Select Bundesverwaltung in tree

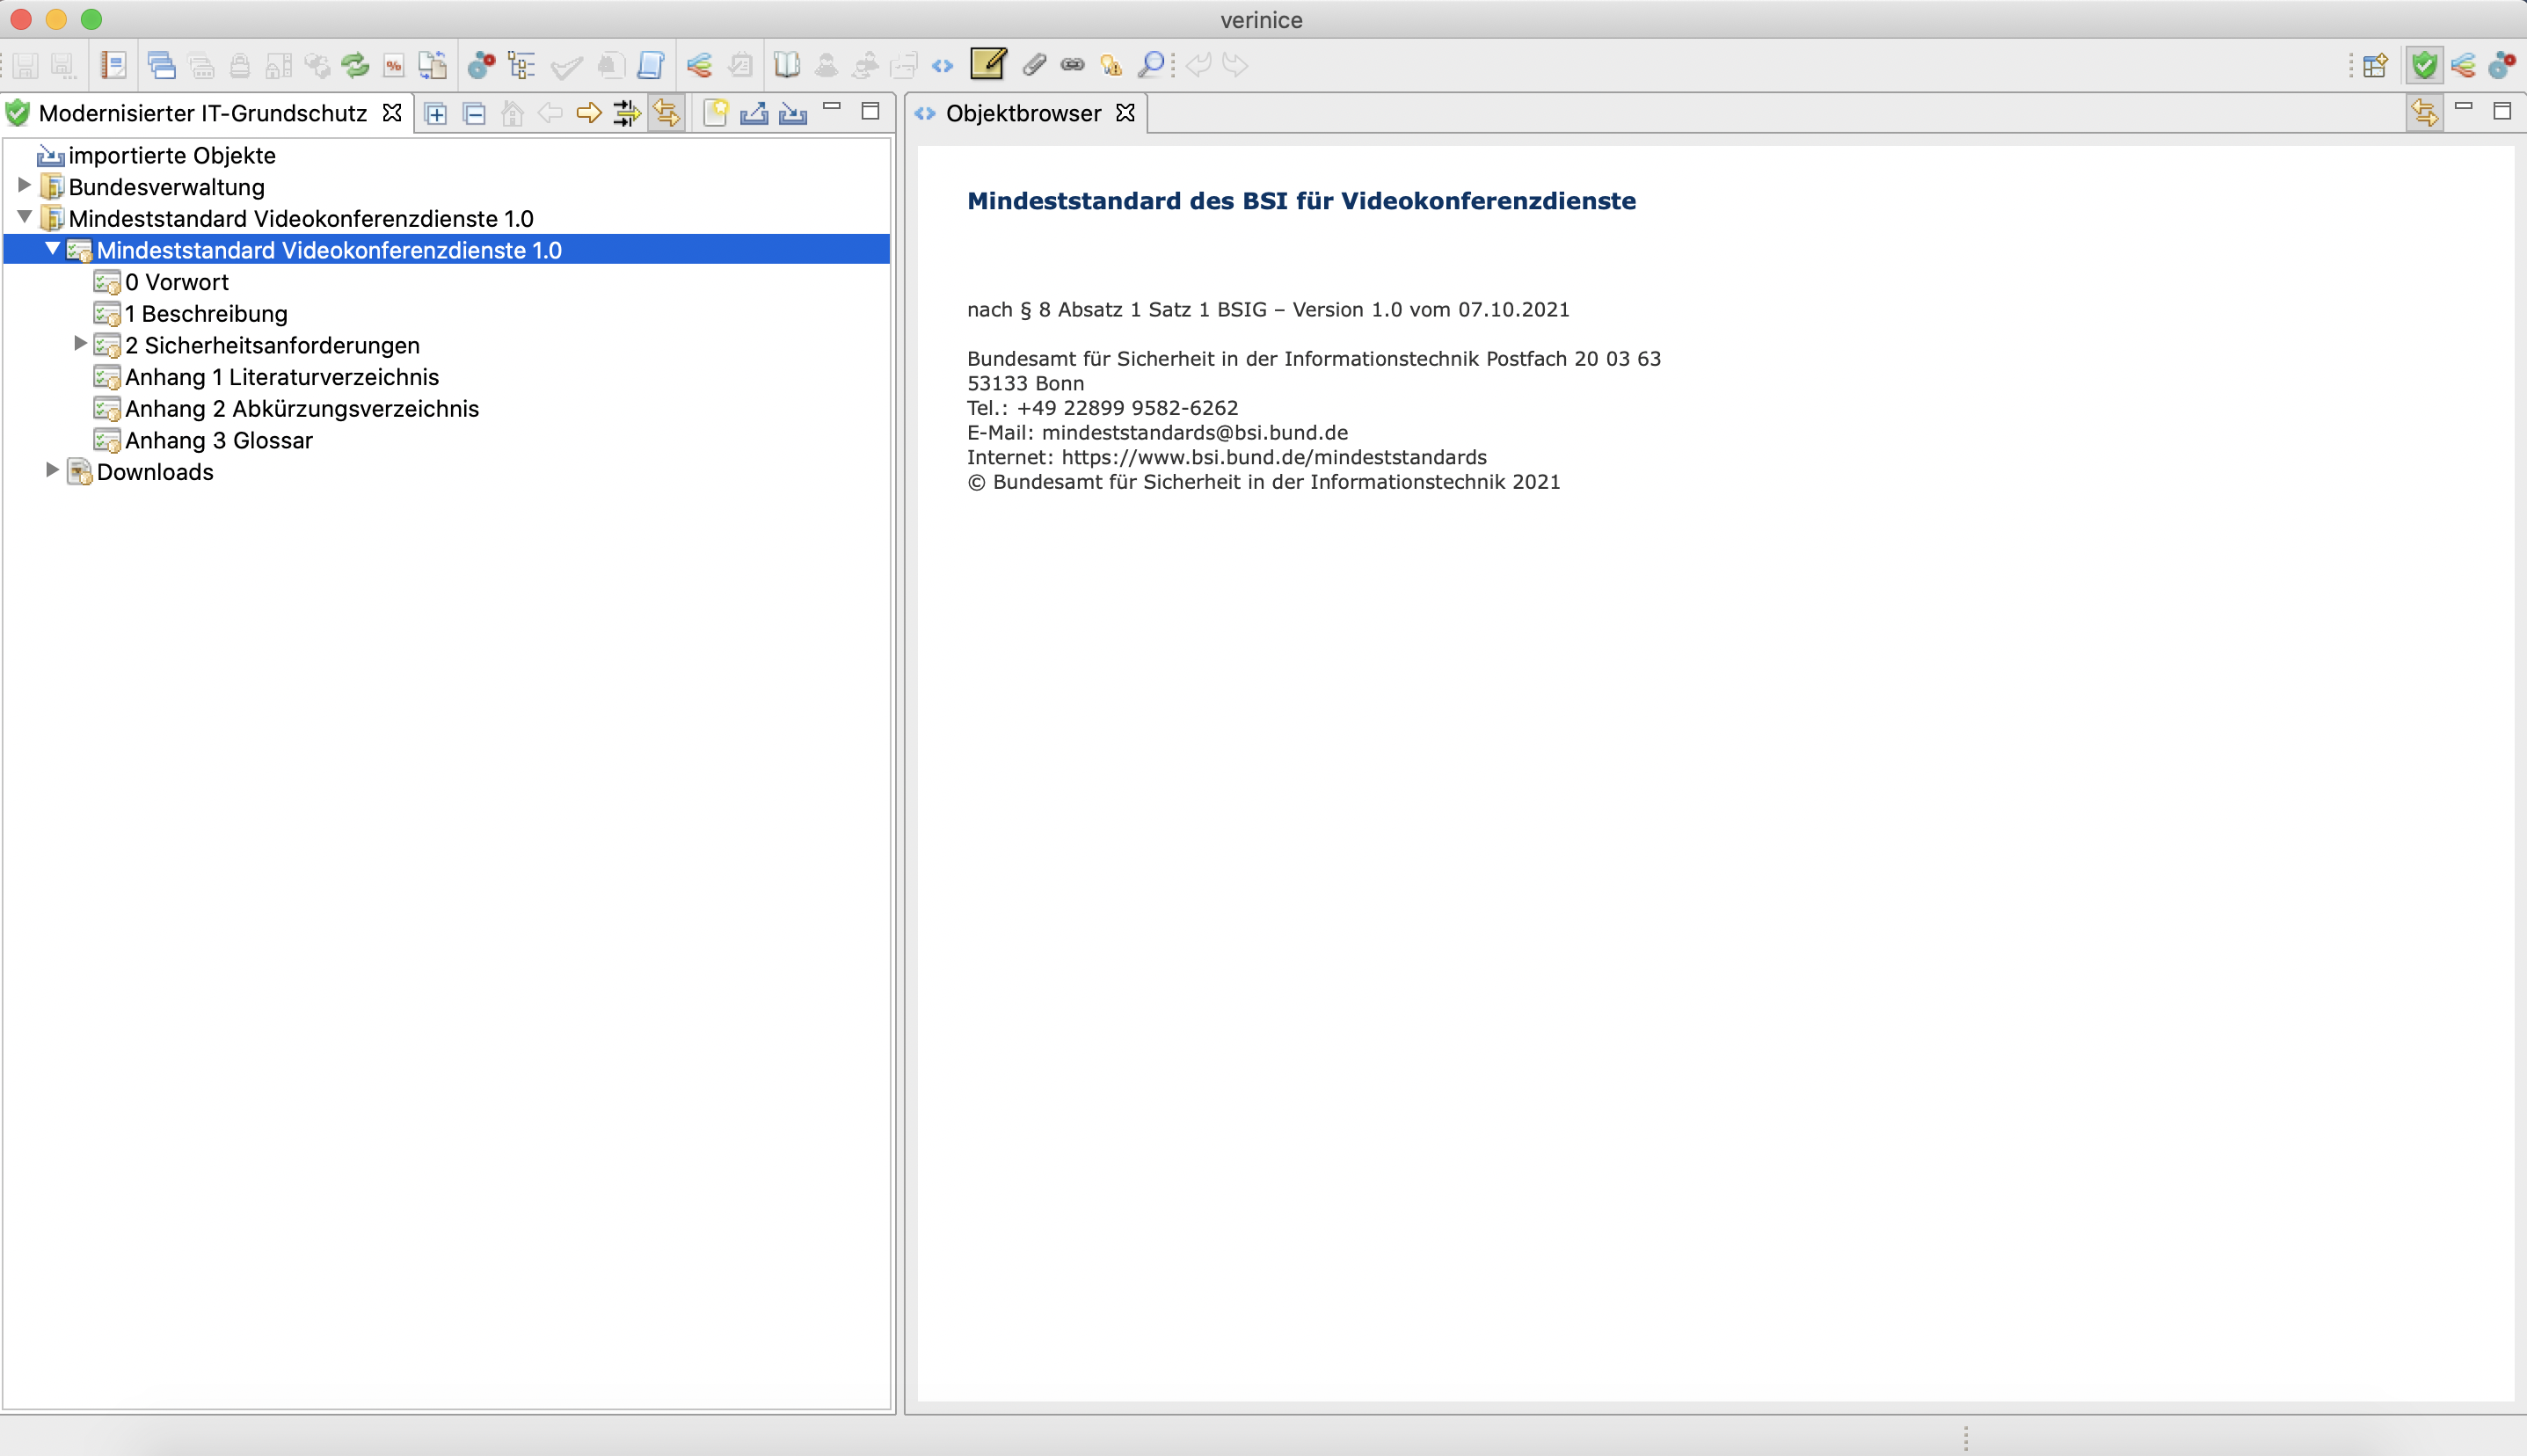click(x=166, y=188)
